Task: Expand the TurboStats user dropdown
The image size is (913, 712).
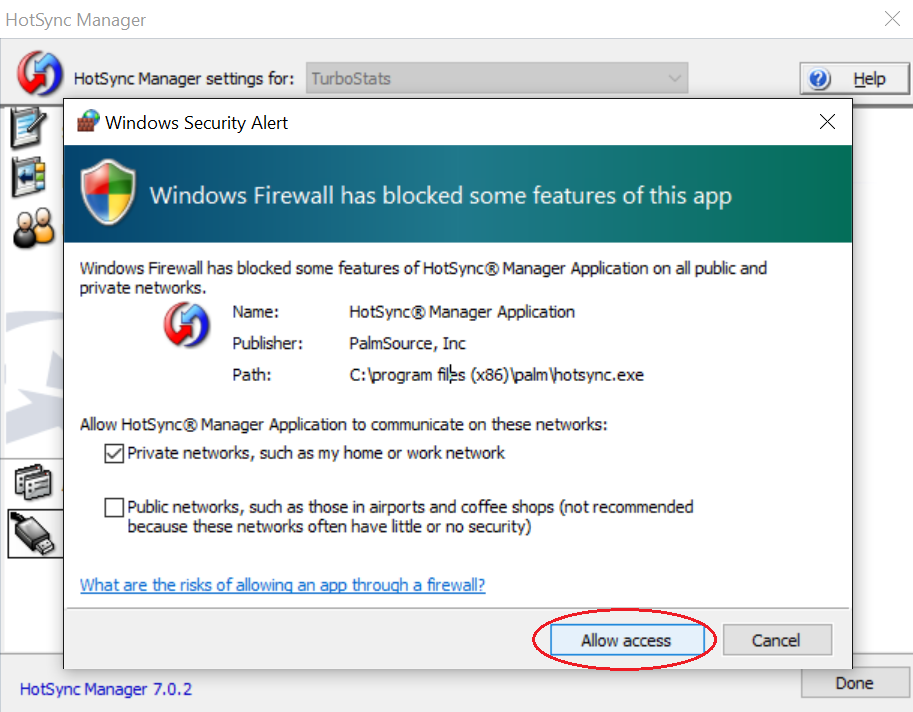Action: point(497,78)
